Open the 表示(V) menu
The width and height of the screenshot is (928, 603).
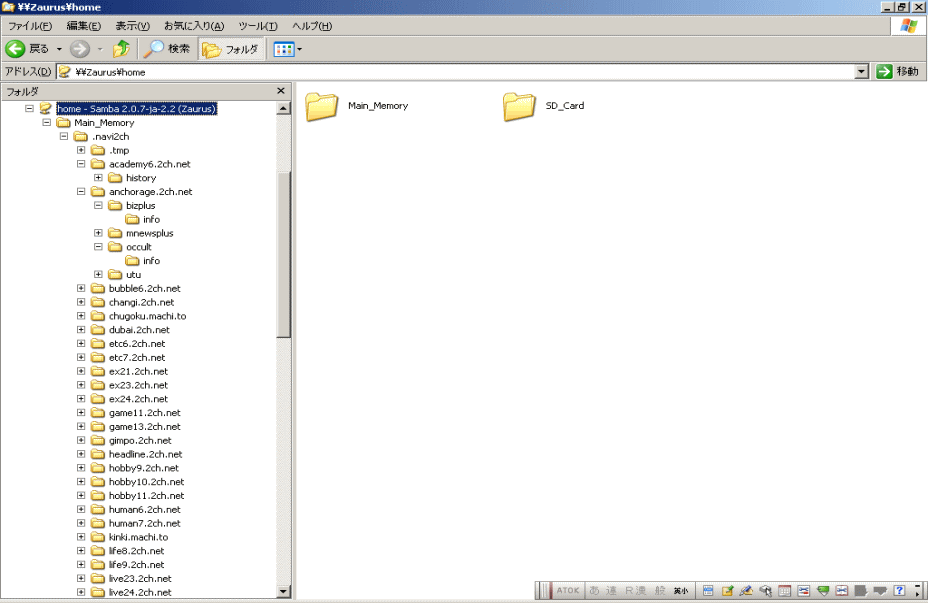[x=132, y=26]
